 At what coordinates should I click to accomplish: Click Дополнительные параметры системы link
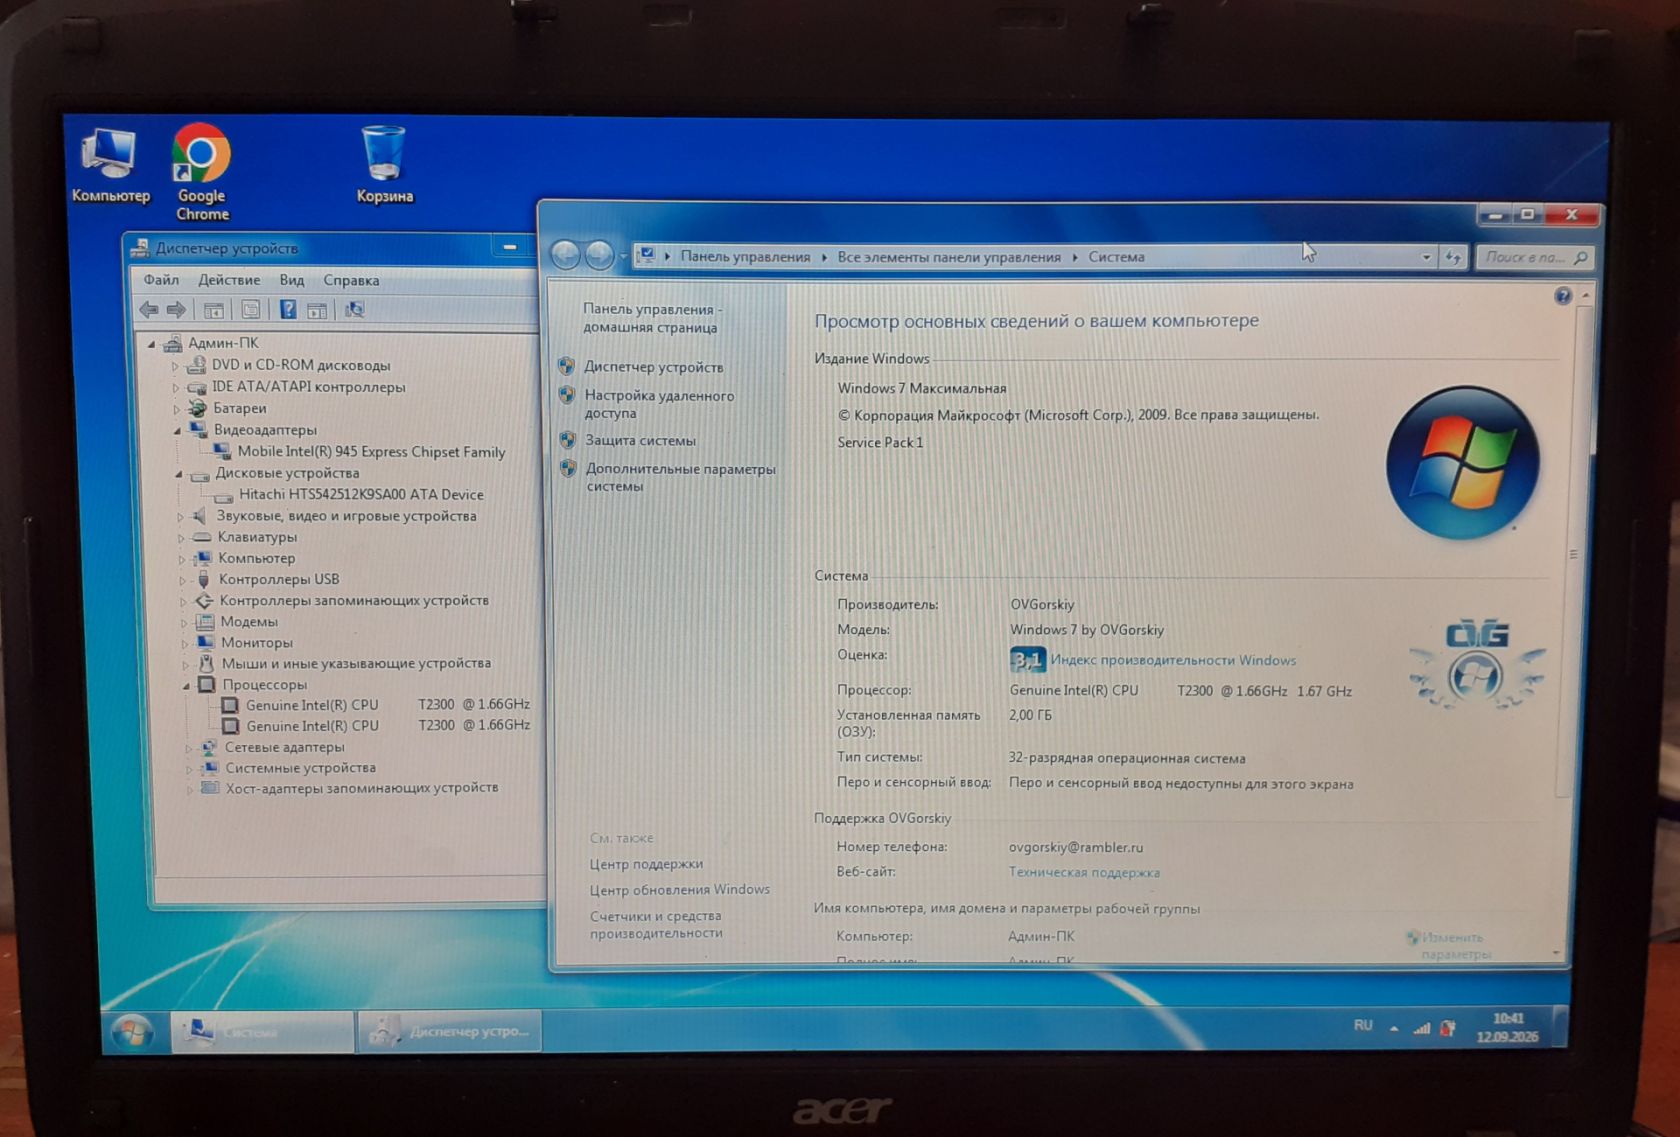[680, 477]
